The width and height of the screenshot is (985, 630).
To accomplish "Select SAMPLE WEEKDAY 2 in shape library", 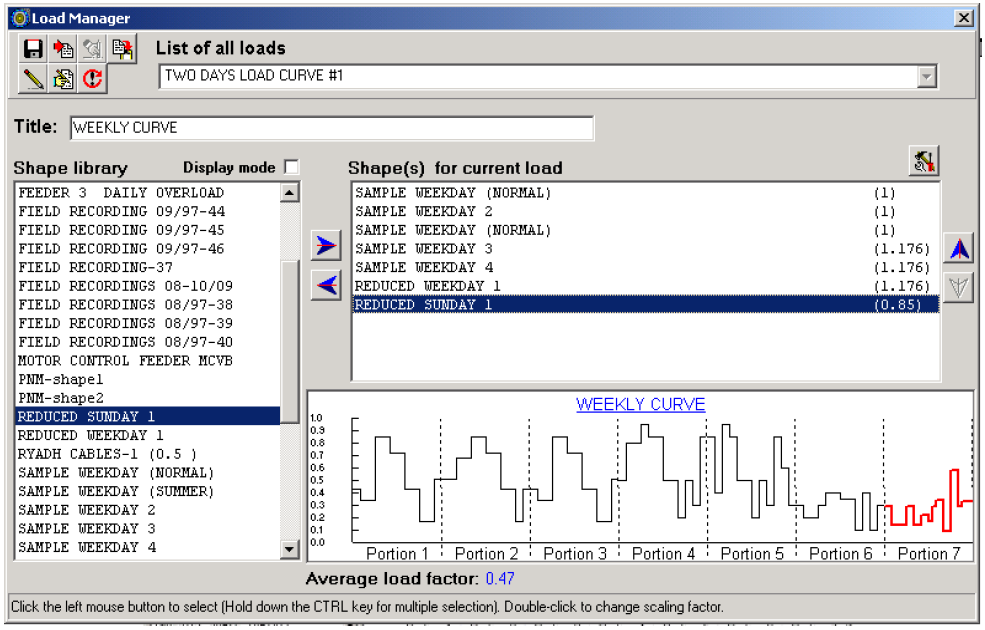I will tap(148, 510).
